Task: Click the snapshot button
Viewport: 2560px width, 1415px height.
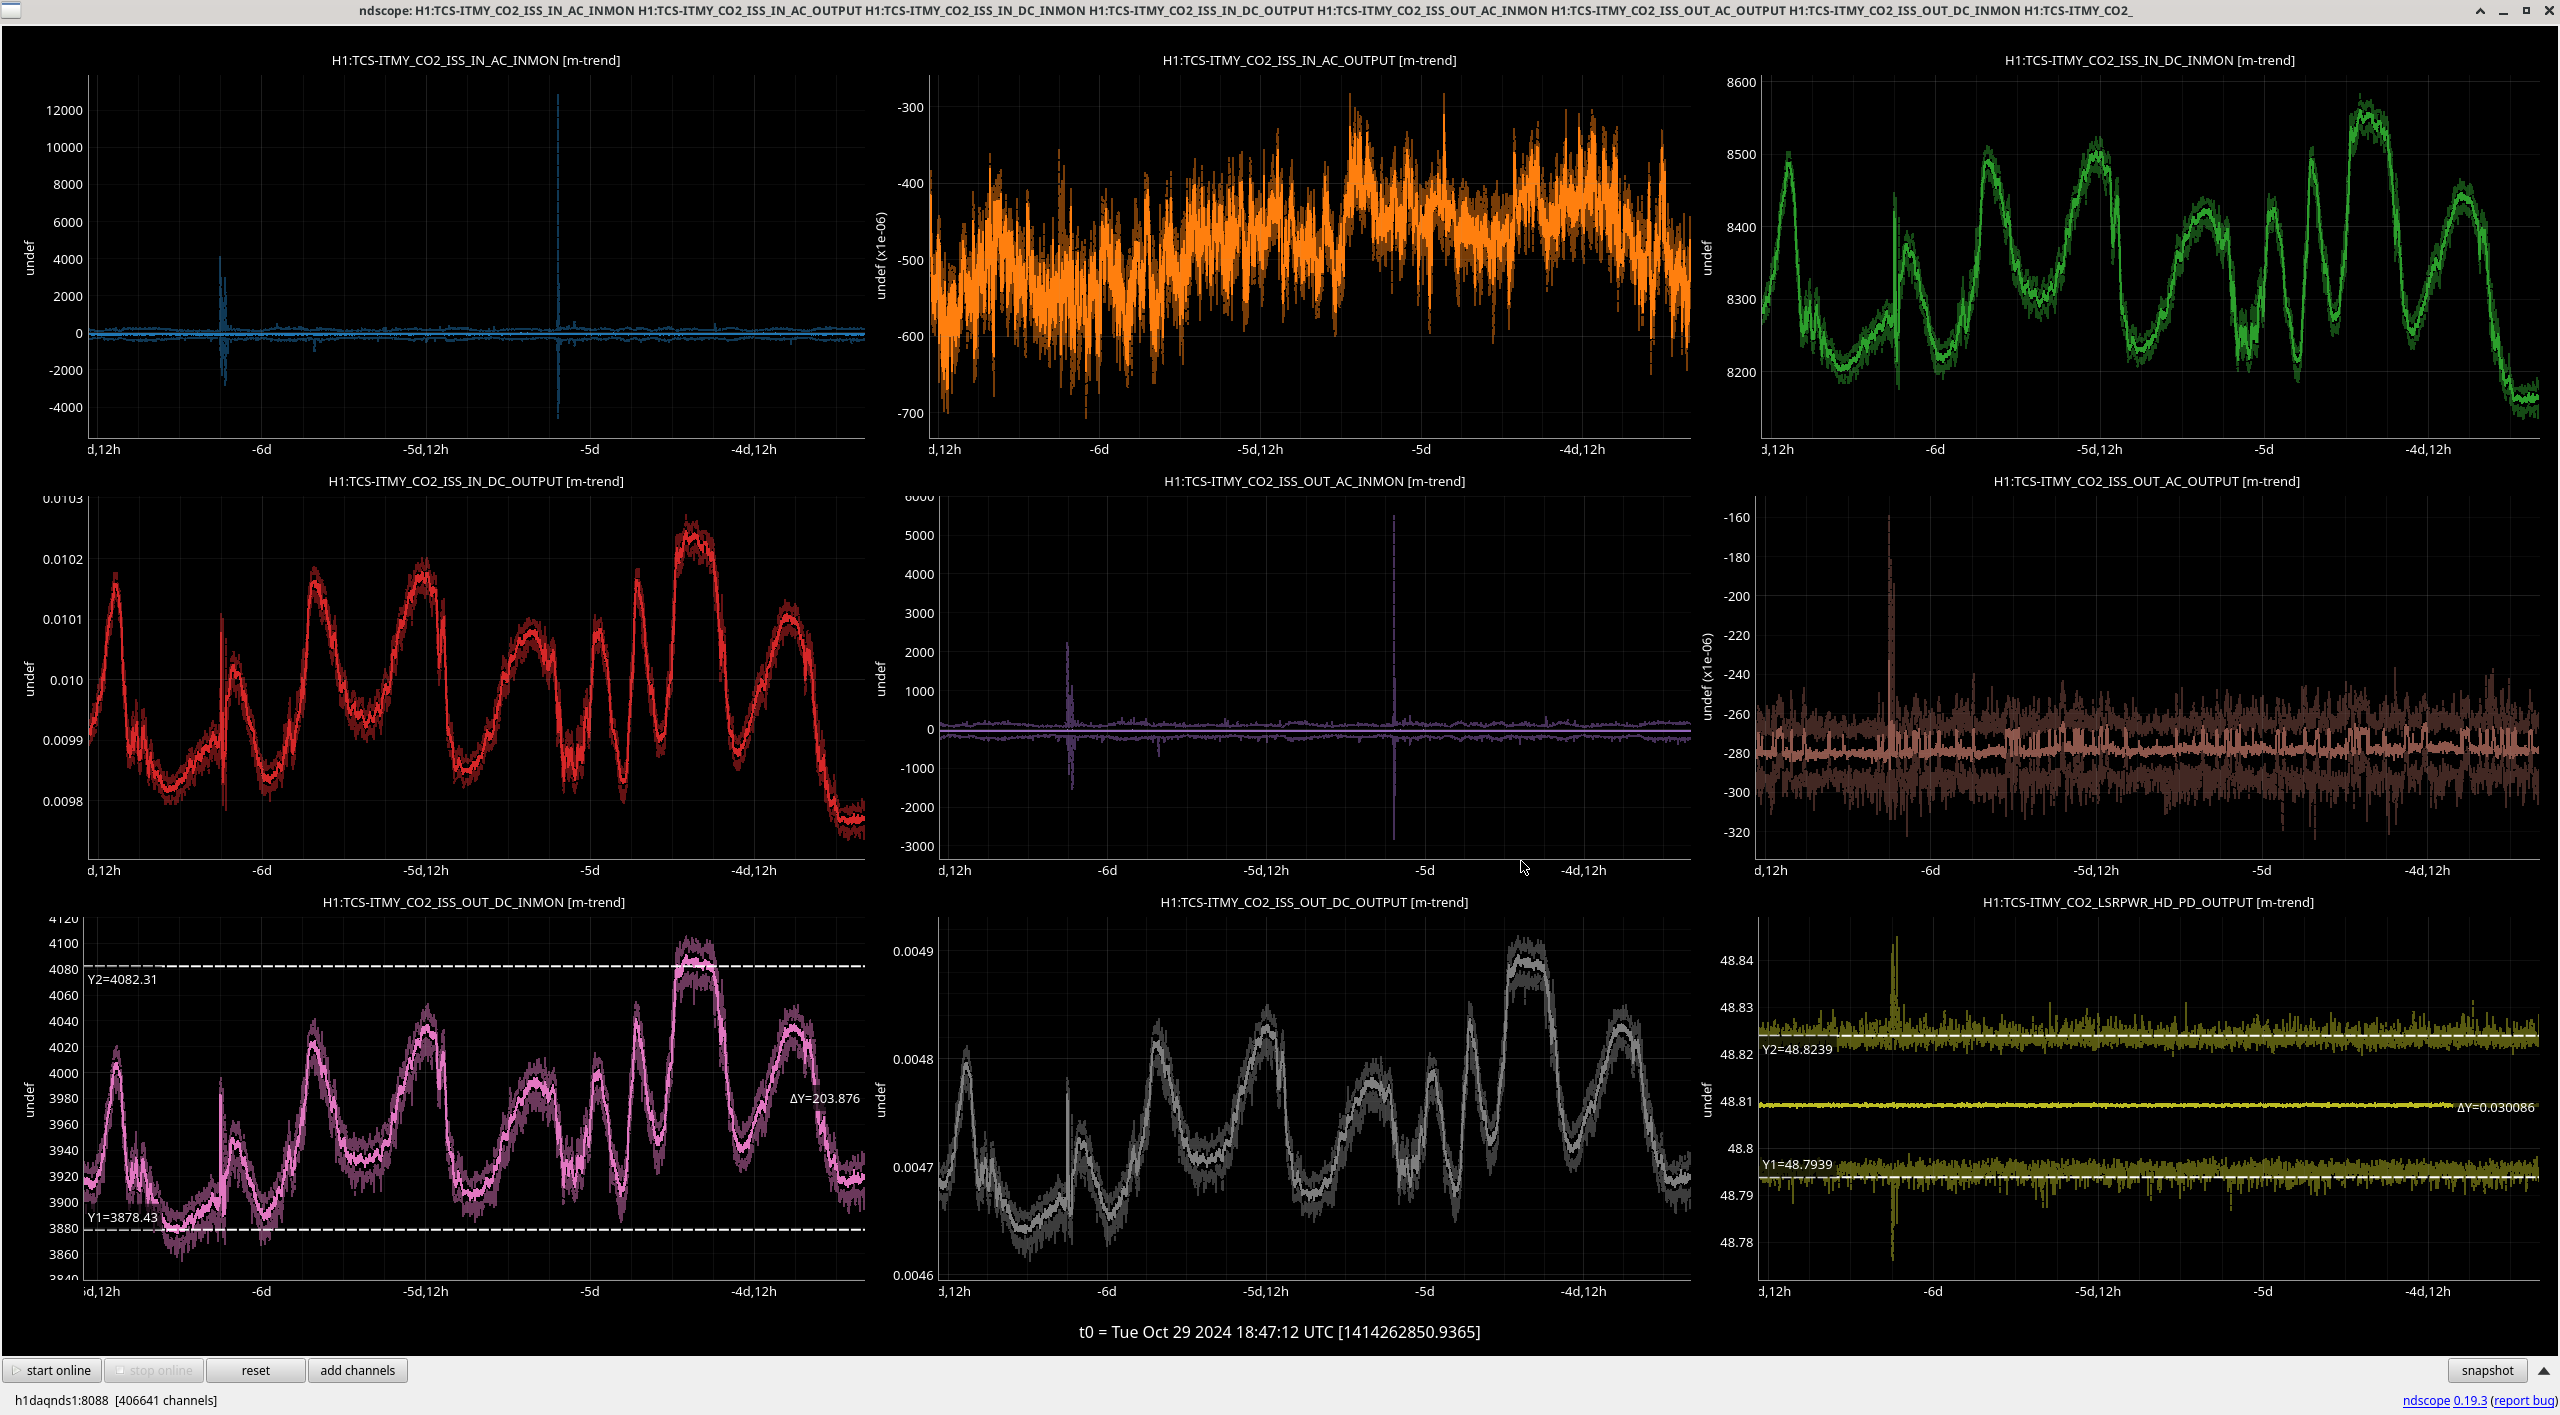Action: click(x=2487, y=1370)
